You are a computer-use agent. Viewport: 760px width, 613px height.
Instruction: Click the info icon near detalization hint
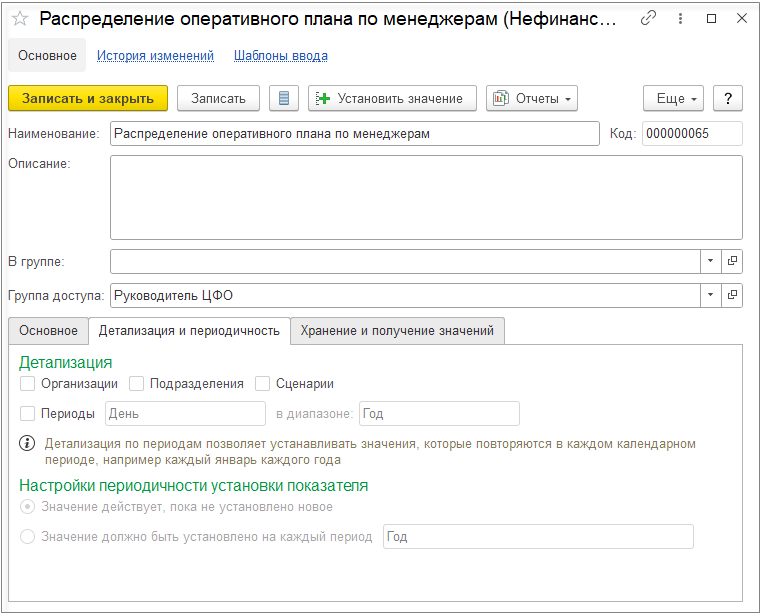point(28,444)
